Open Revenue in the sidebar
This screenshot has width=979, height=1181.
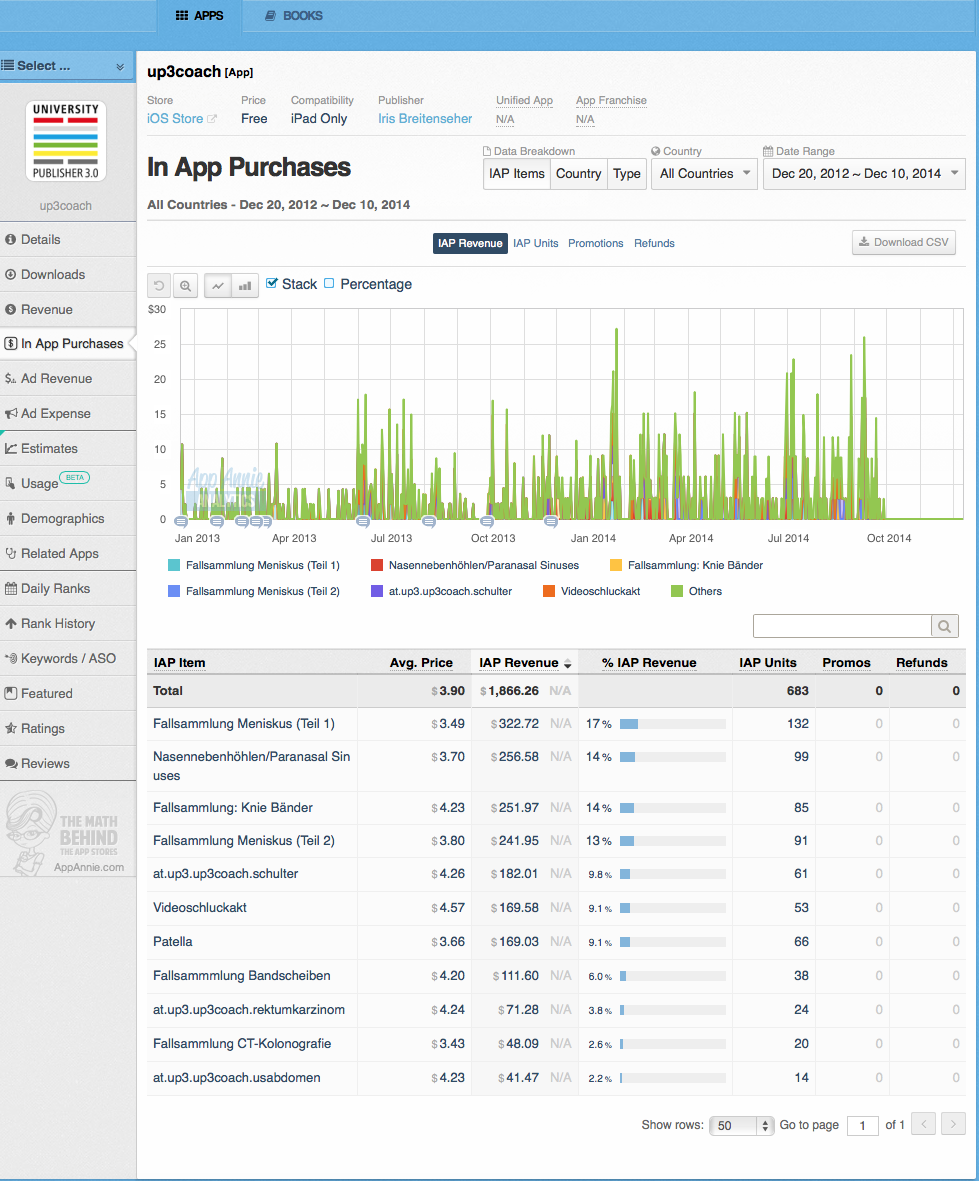pos(68,310)
